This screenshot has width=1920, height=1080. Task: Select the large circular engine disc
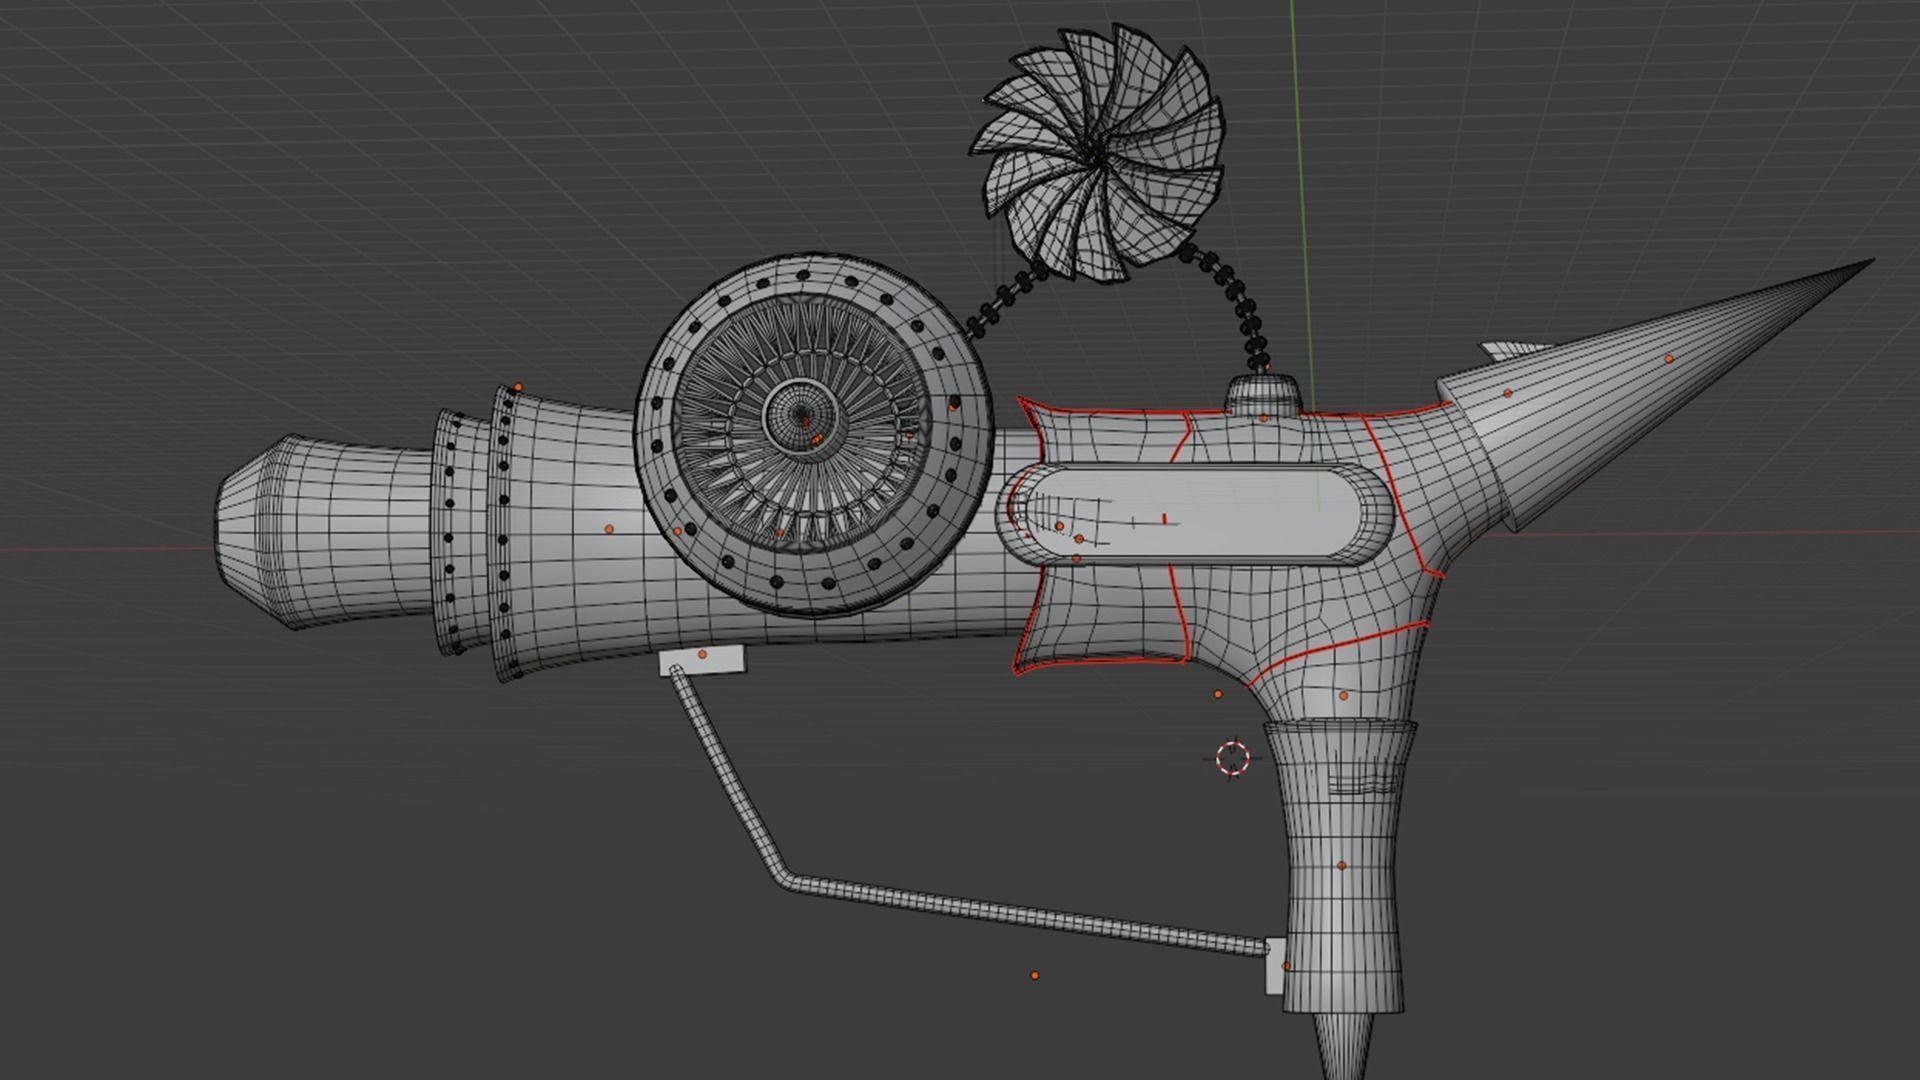(815, 434)
